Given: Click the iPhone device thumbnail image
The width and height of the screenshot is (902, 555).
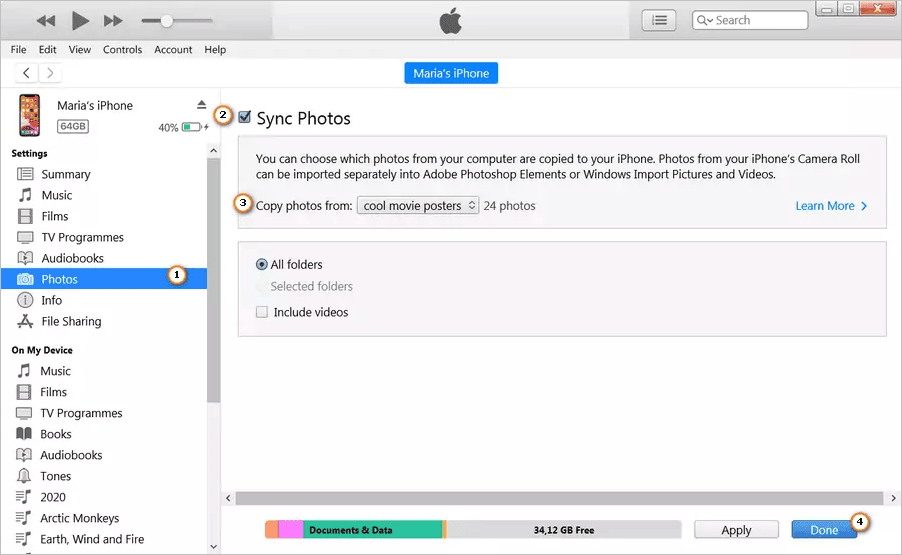Looking at the screenshot, I should tap(29, 115).
